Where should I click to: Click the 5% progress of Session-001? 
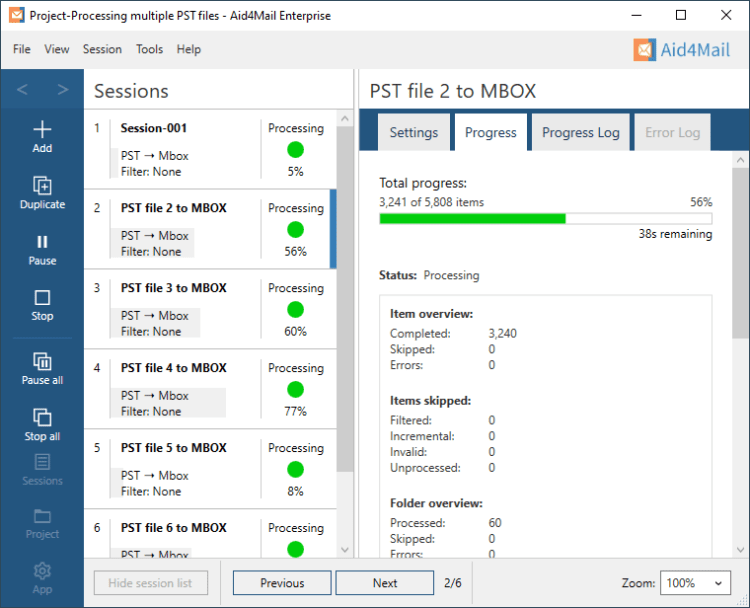295,172
